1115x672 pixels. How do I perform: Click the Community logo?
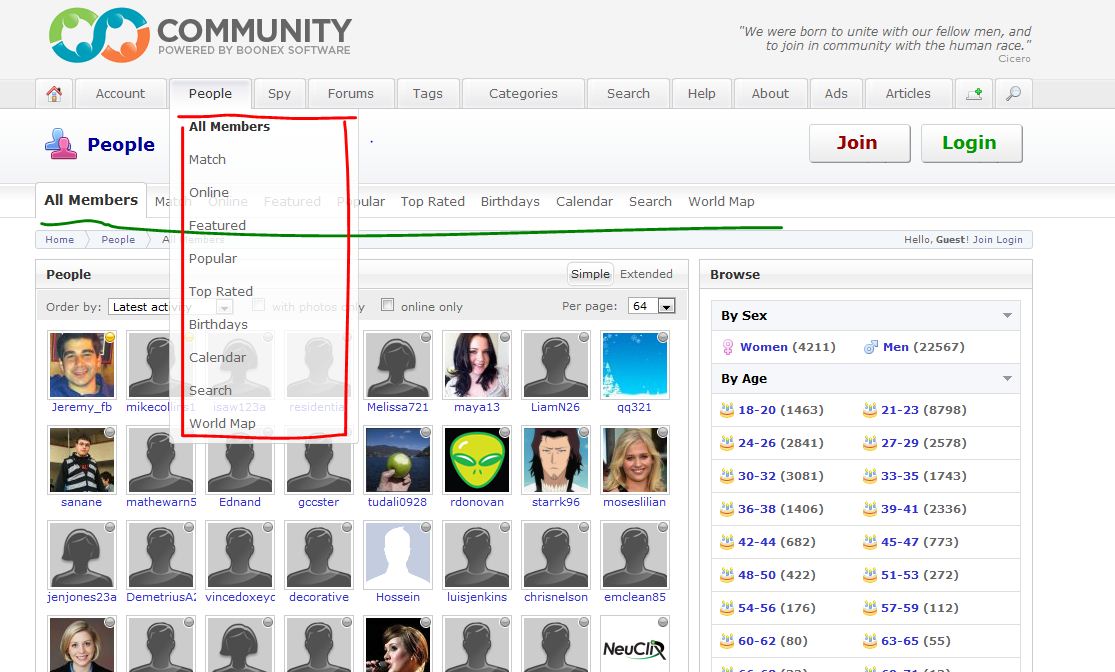(200, 36)
